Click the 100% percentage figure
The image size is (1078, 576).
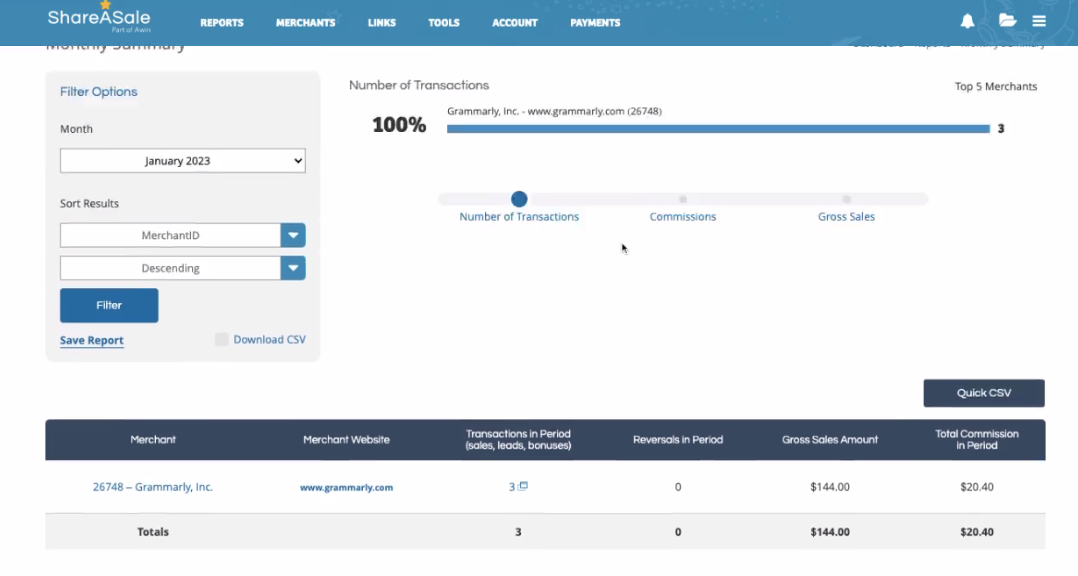[x=399, y=124]
